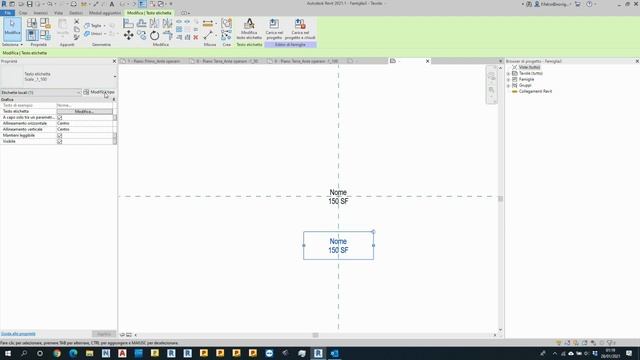Screen dimensions: 640x360
Task: Click the Copy tool next to Move
Action: click(141, 36)
